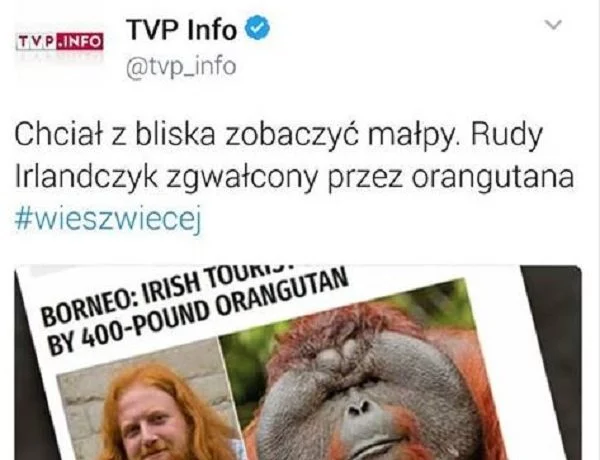The width and height of the screenshot is (600, 460).
Task: Open the @tvp_info handle
Action: [x=181, y=67]
